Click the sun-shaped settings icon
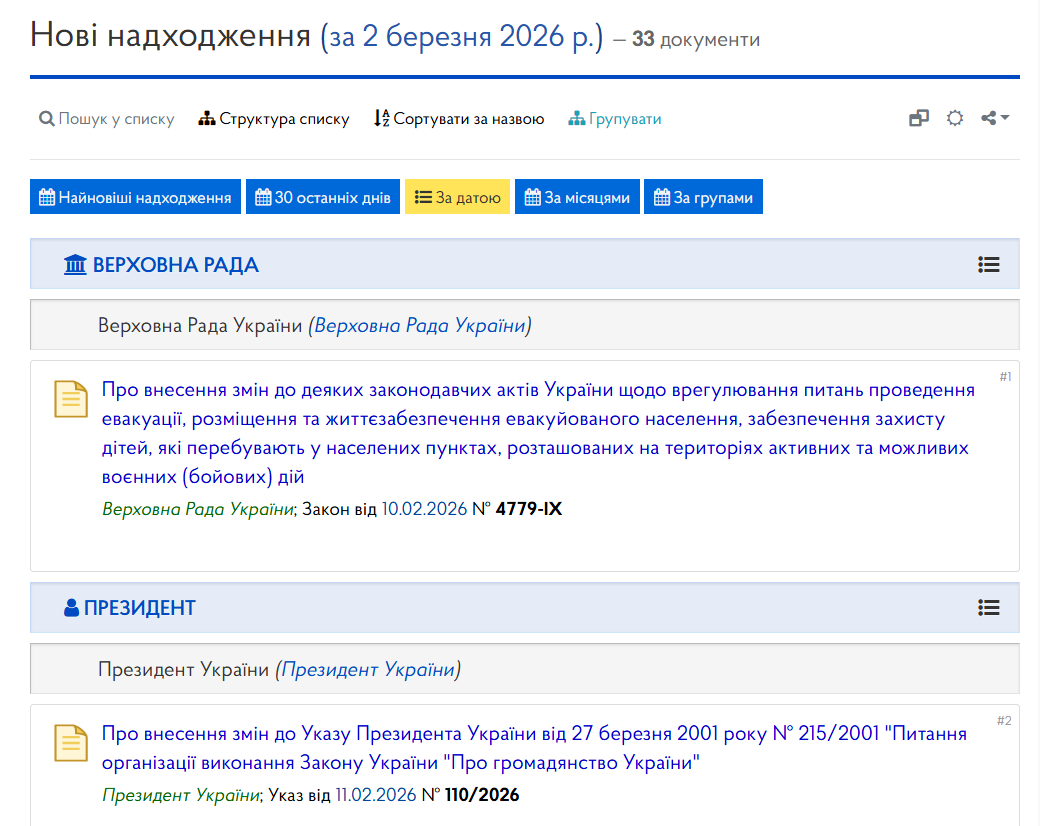Image resolution: width=1040 pixels, height=826 pixels. tap(955, 118)
